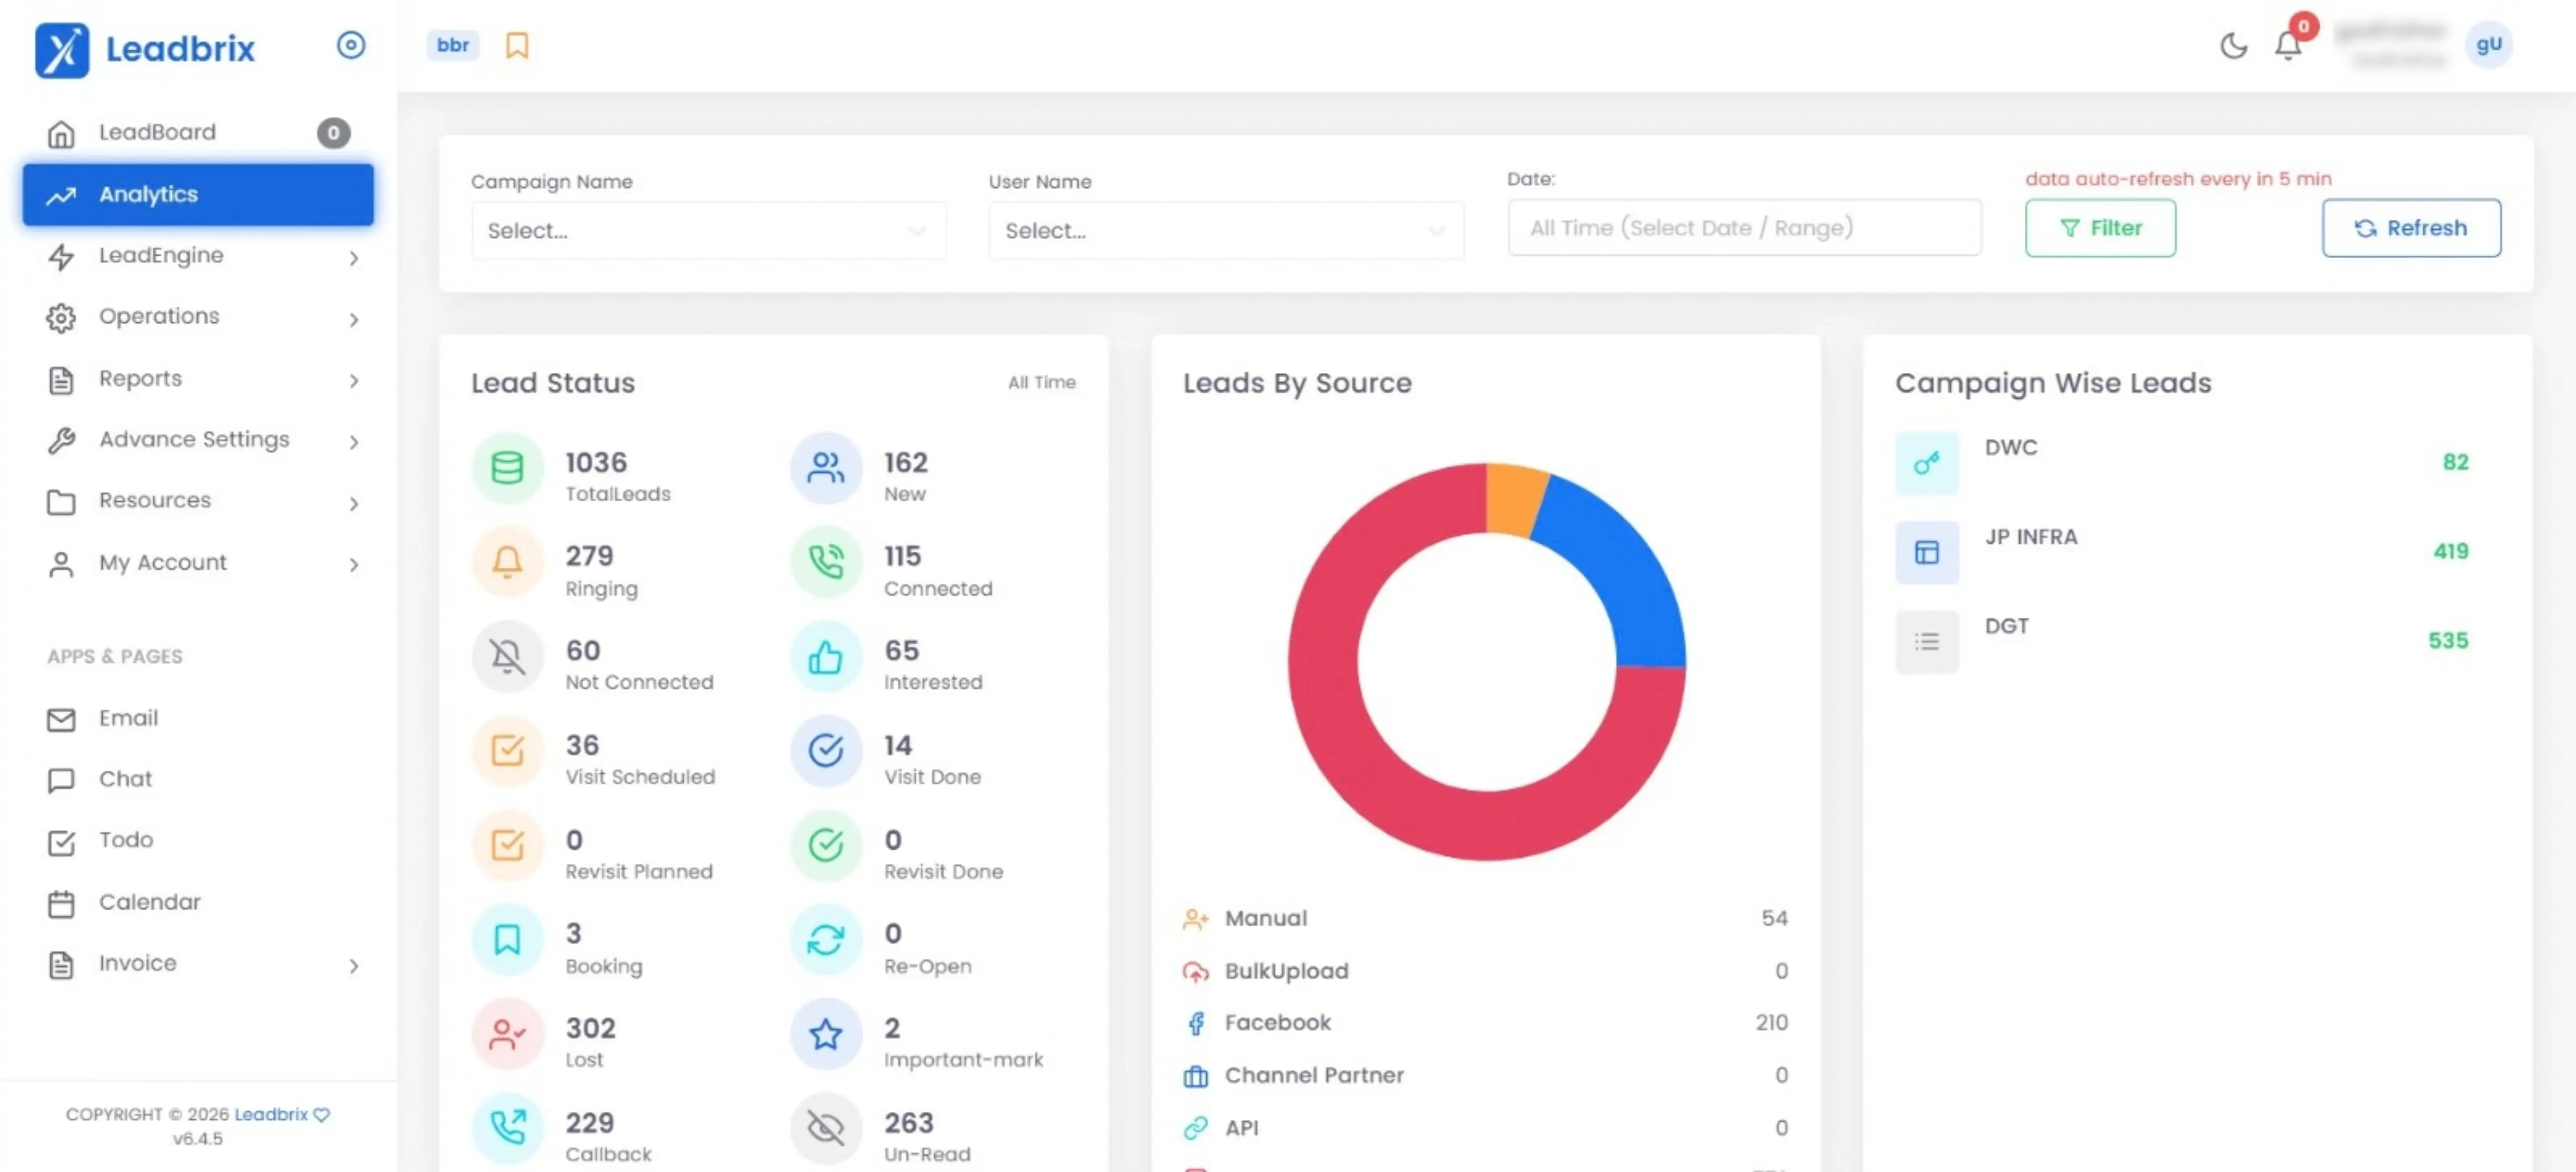Open LeadBoard in sidebar
Viewport: 2576px width, 1172px height.
(198, 133)
